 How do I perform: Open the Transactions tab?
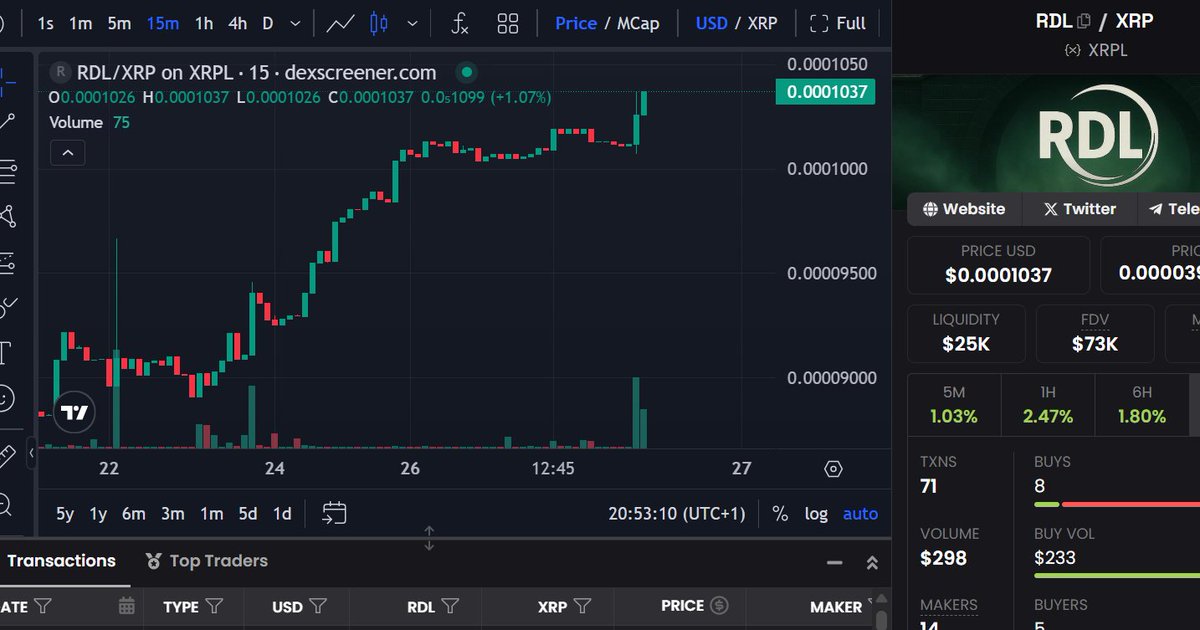tap(61, 561)
